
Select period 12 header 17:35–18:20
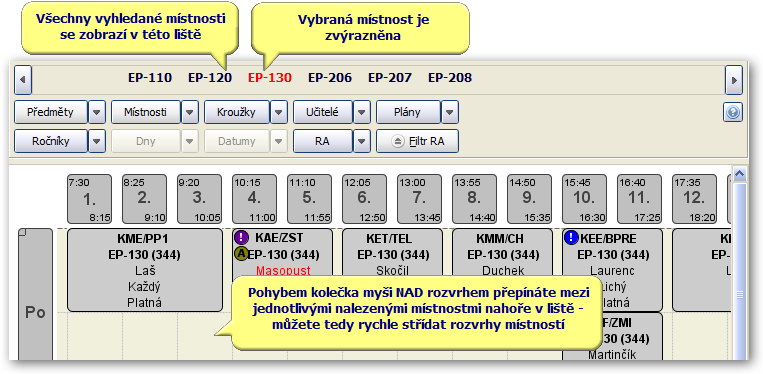(694, 199)
